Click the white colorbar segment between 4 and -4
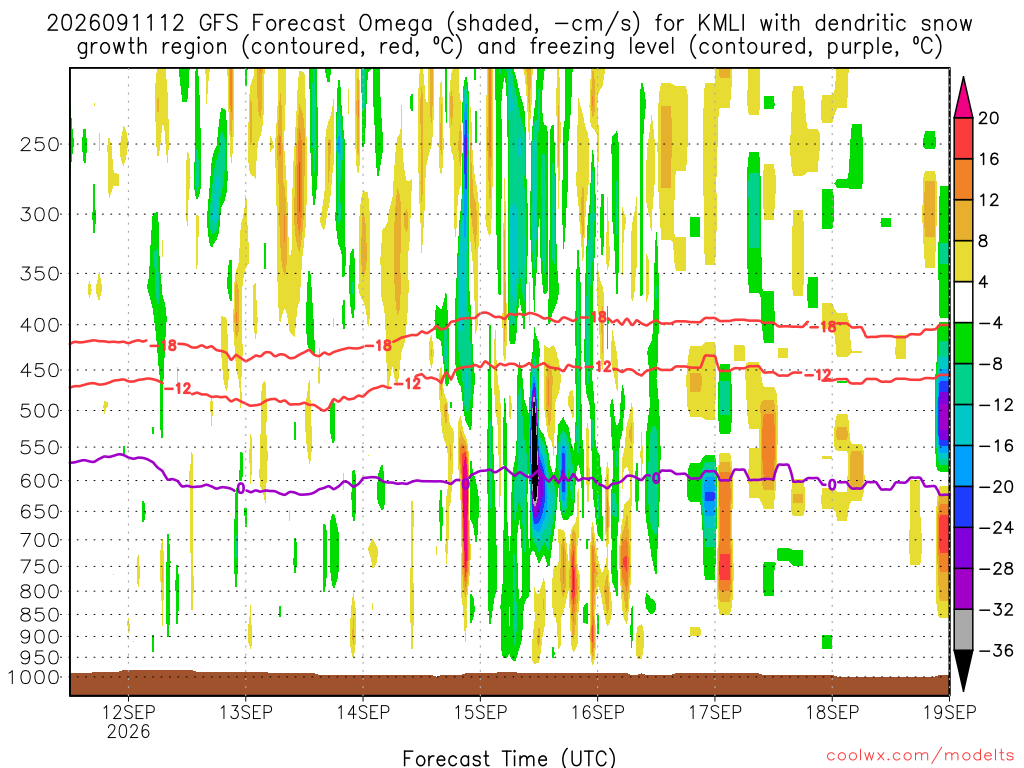This screenshot has width=1024, height=768. 963,302
